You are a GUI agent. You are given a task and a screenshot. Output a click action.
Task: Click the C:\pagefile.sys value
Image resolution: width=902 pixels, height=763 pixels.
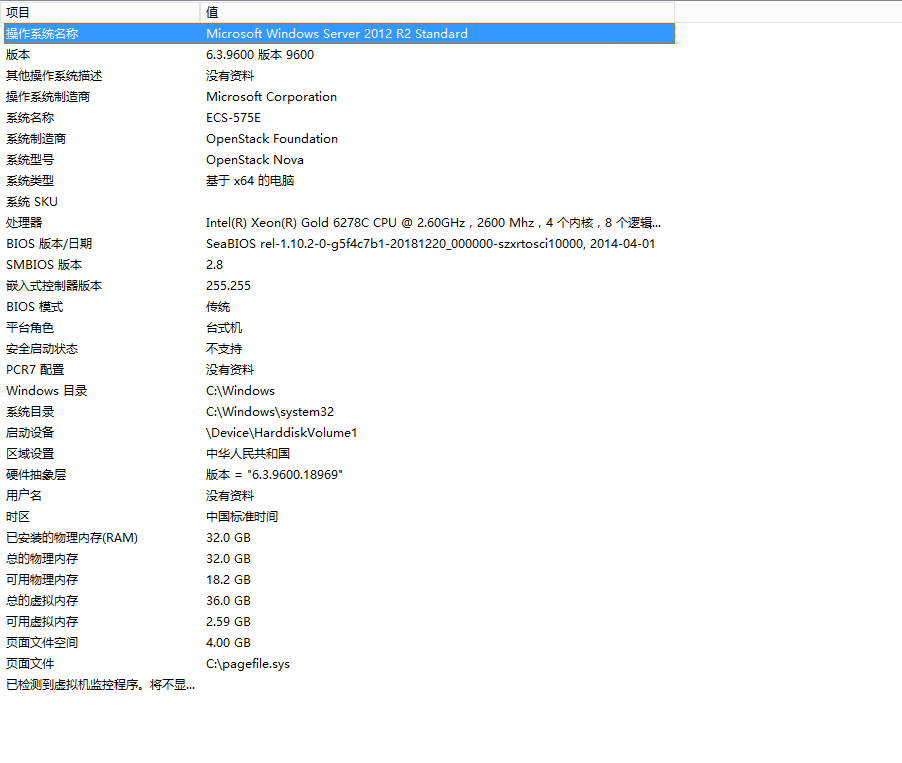[248, 663]
